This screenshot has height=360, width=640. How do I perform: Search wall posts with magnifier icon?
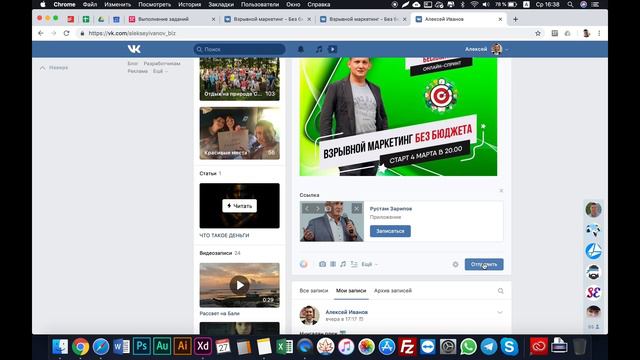[501, 291]
